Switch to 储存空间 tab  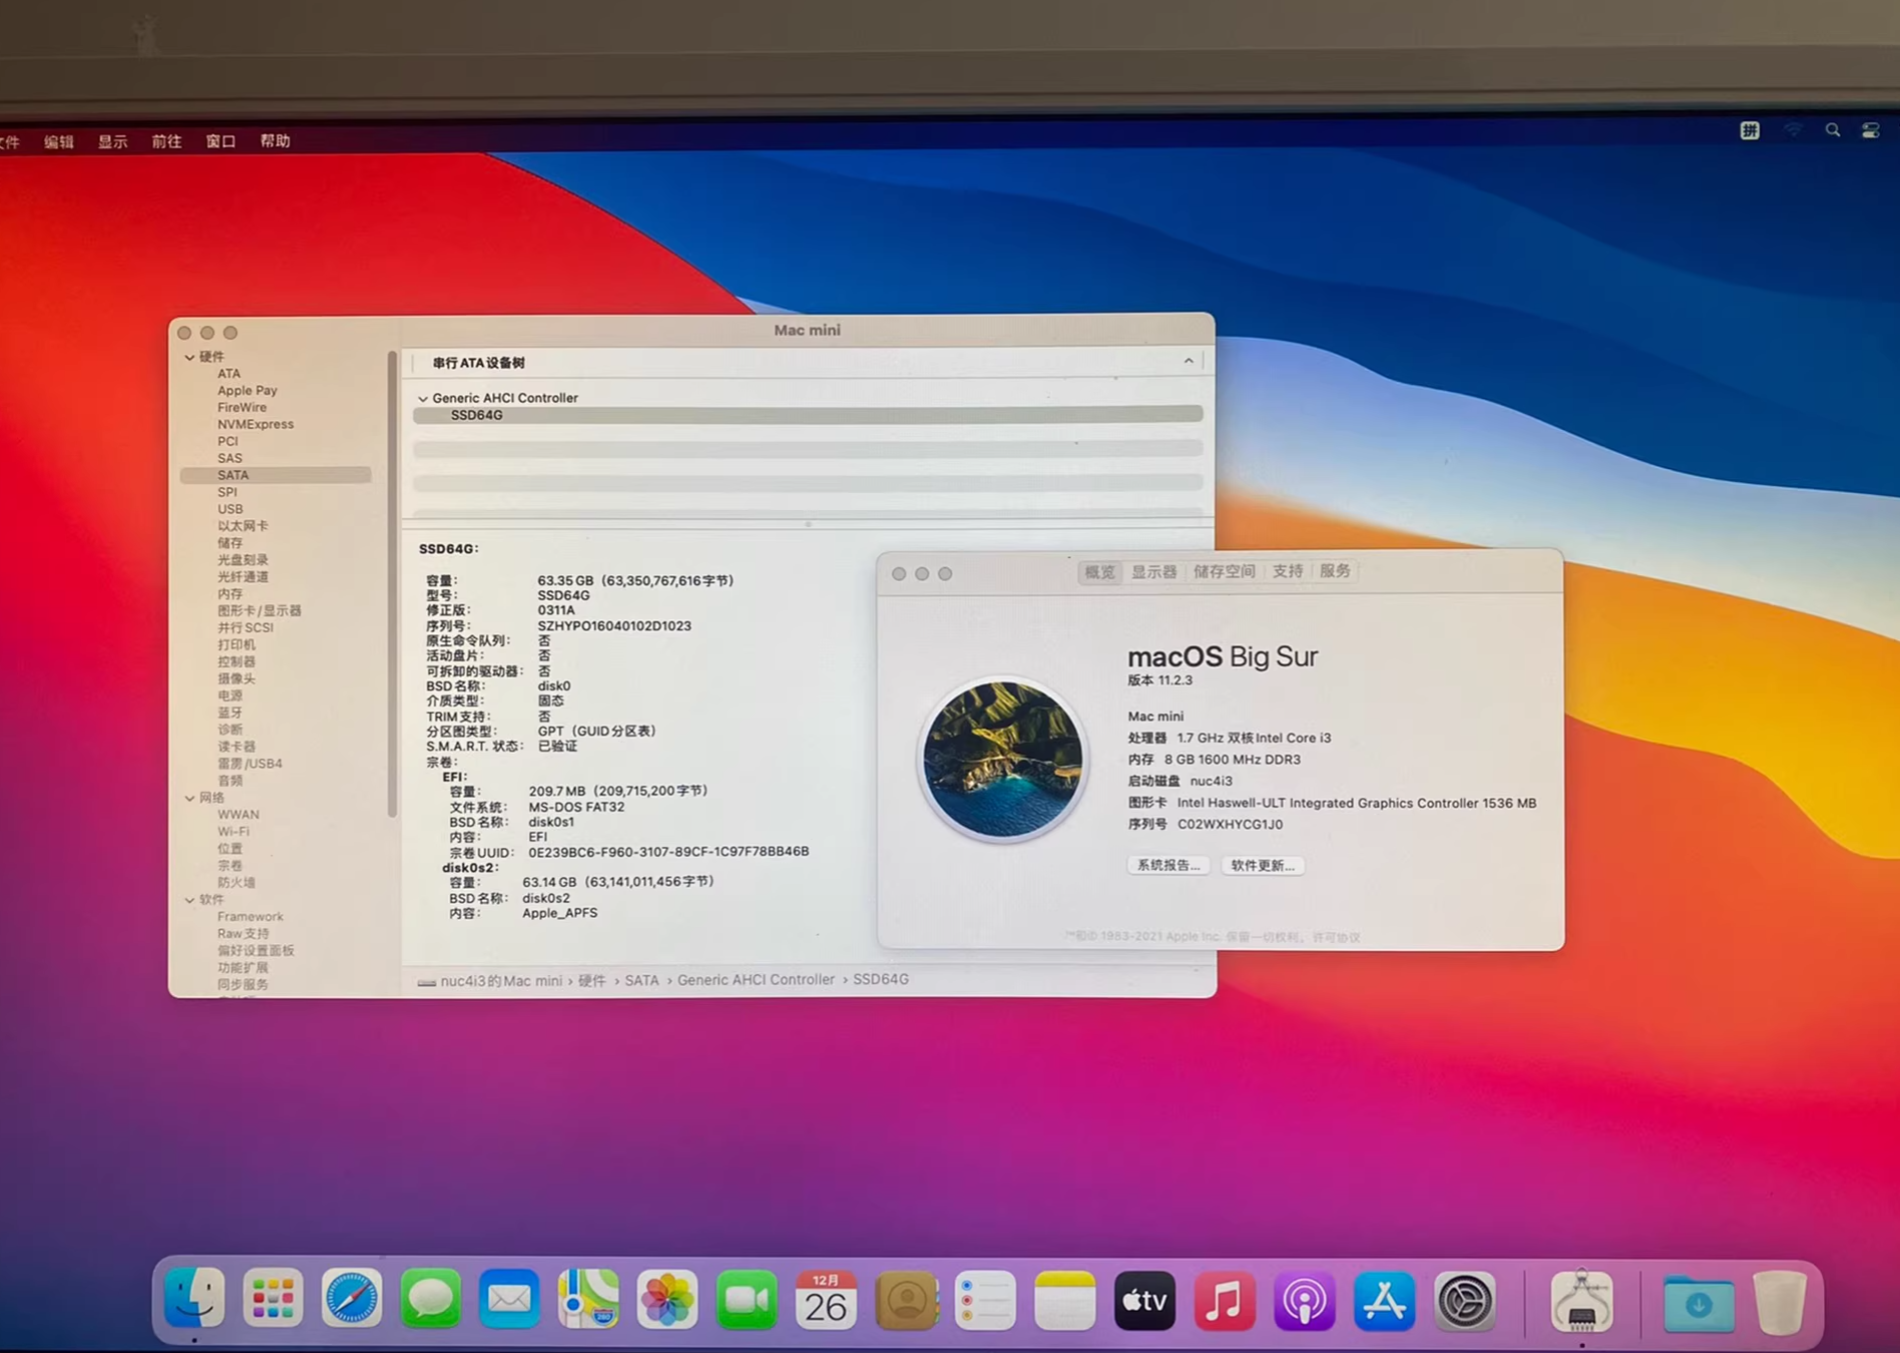click(x=1224, y=571)
